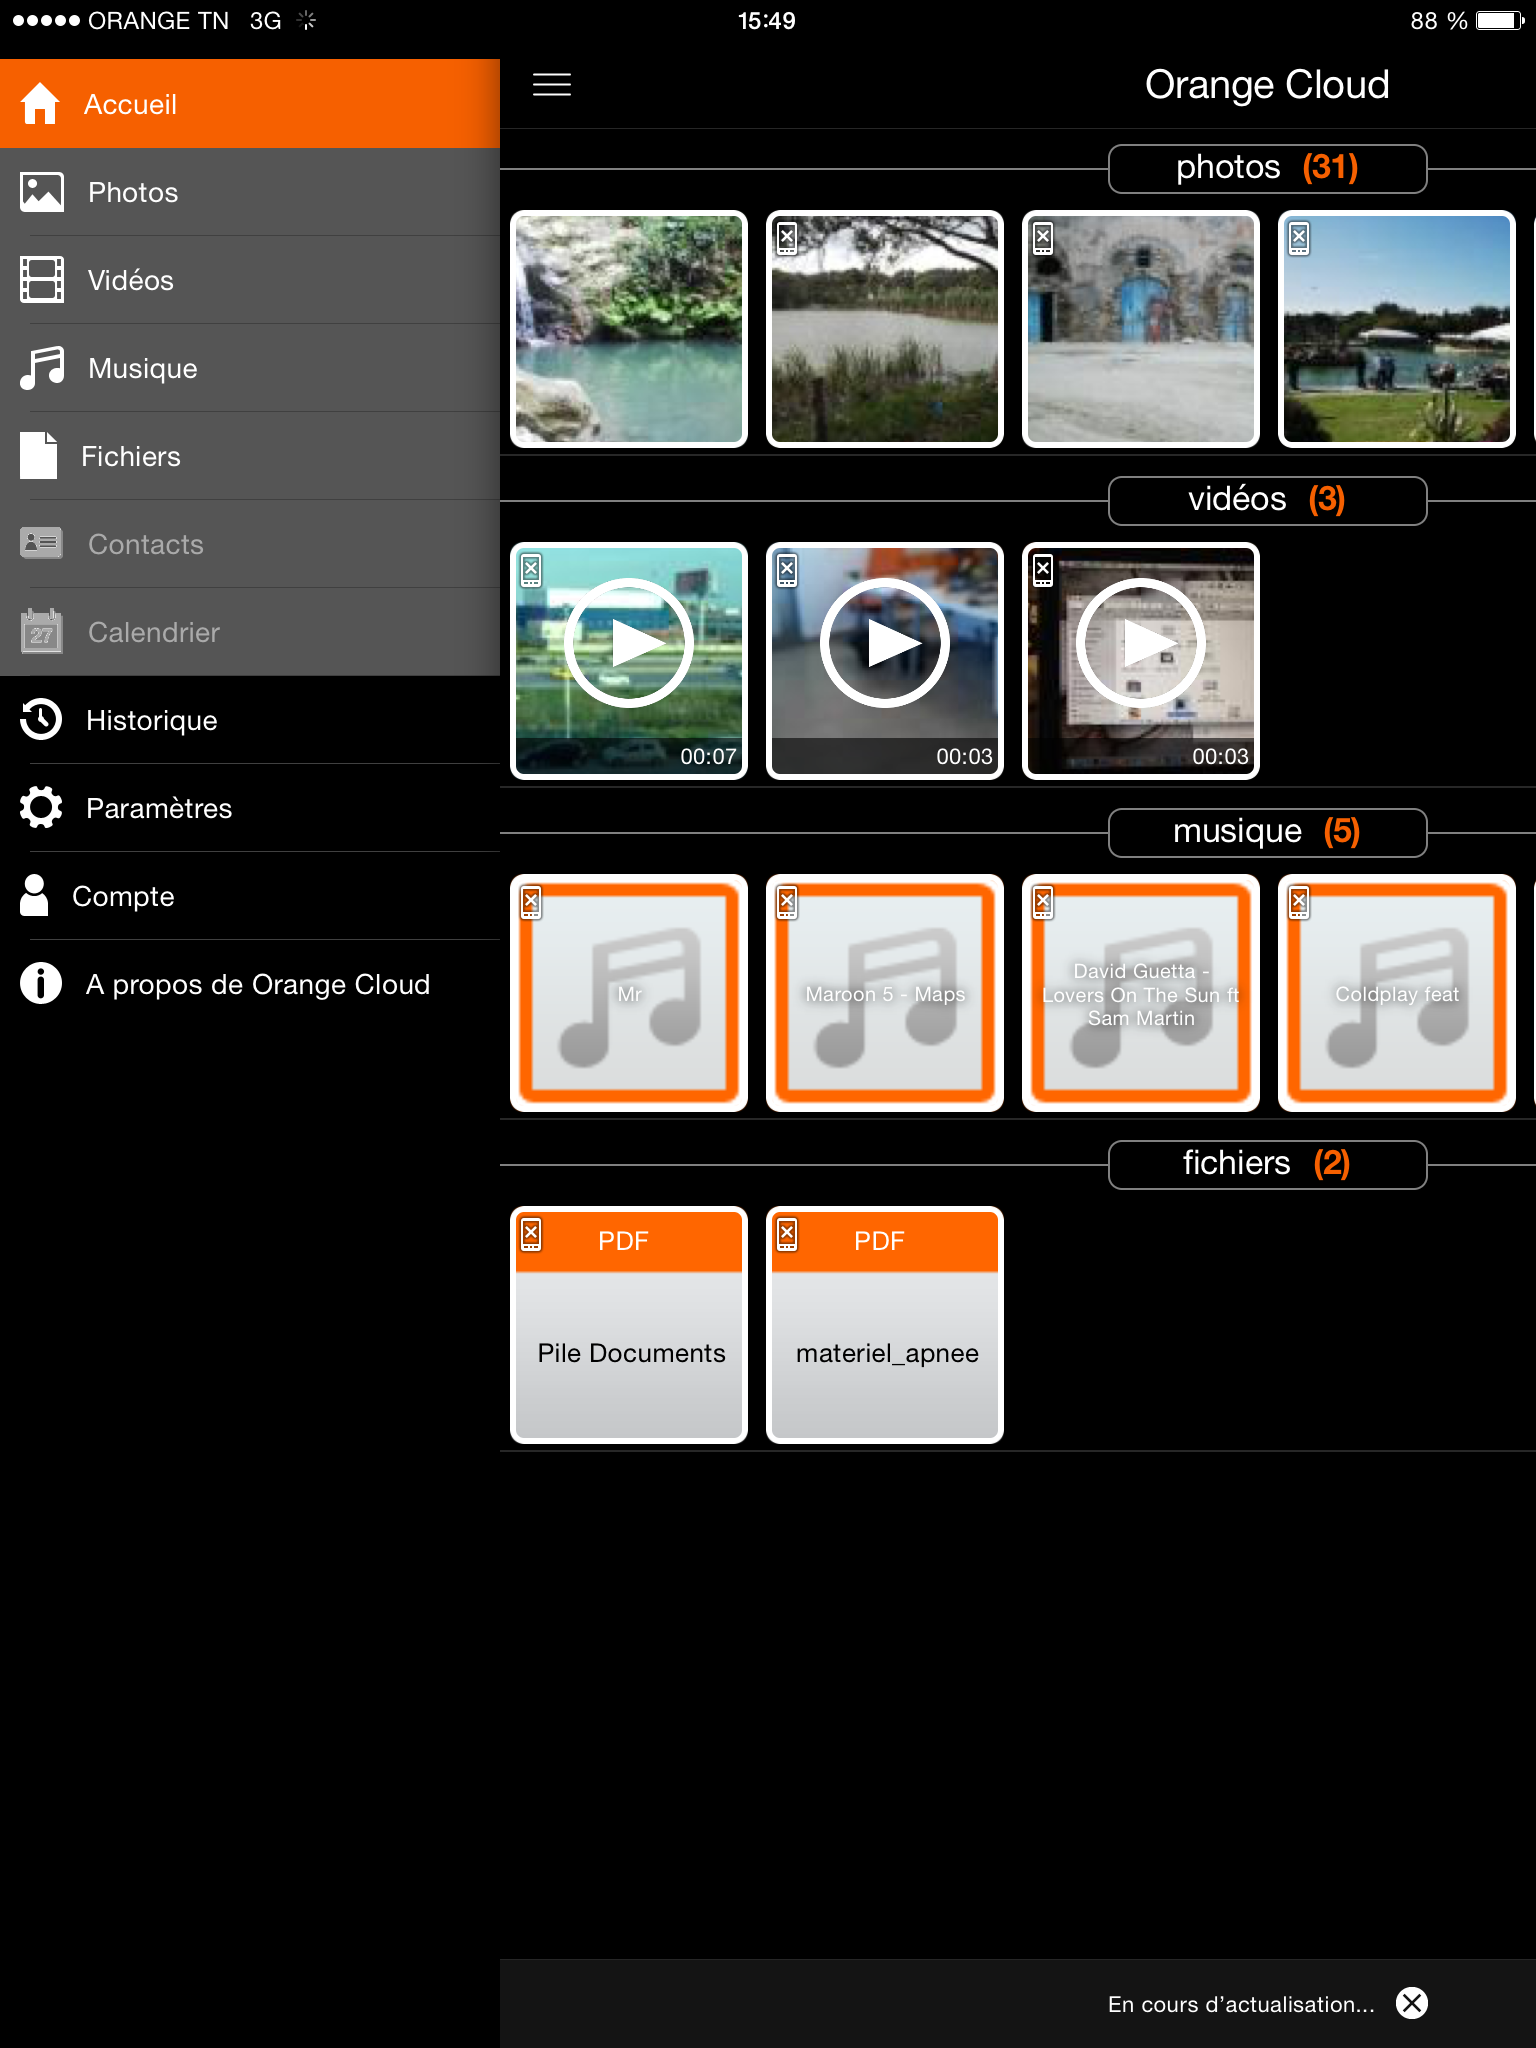Image resolution: width=1536 pixels, height=2048 pixels.
Task: Click device badge on Coldplay feat track
Action: pos(1299,902)
